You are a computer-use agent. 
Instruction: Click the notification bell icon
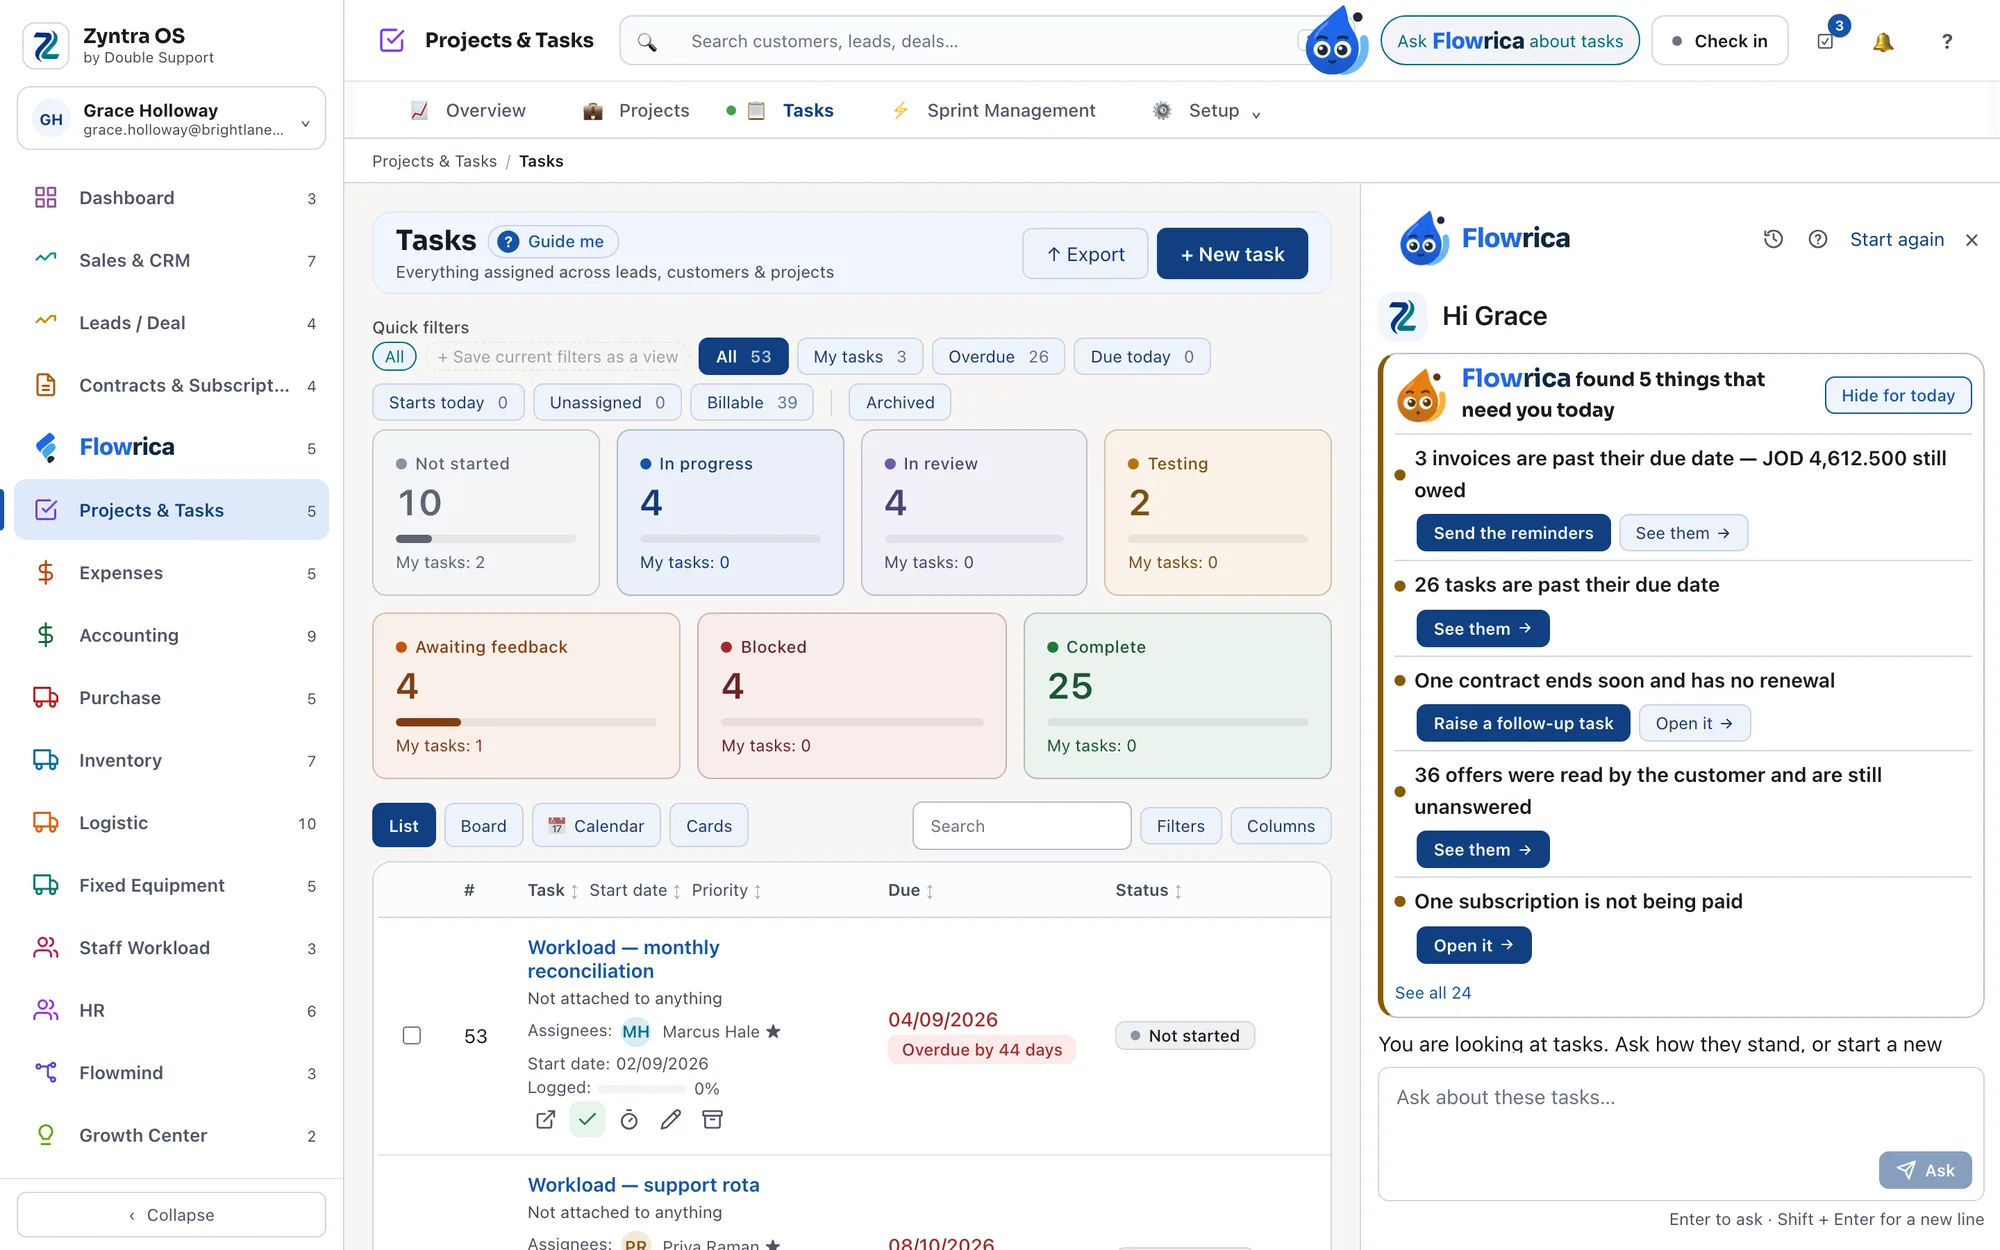pyautogui.click(x=1883, y=41)
